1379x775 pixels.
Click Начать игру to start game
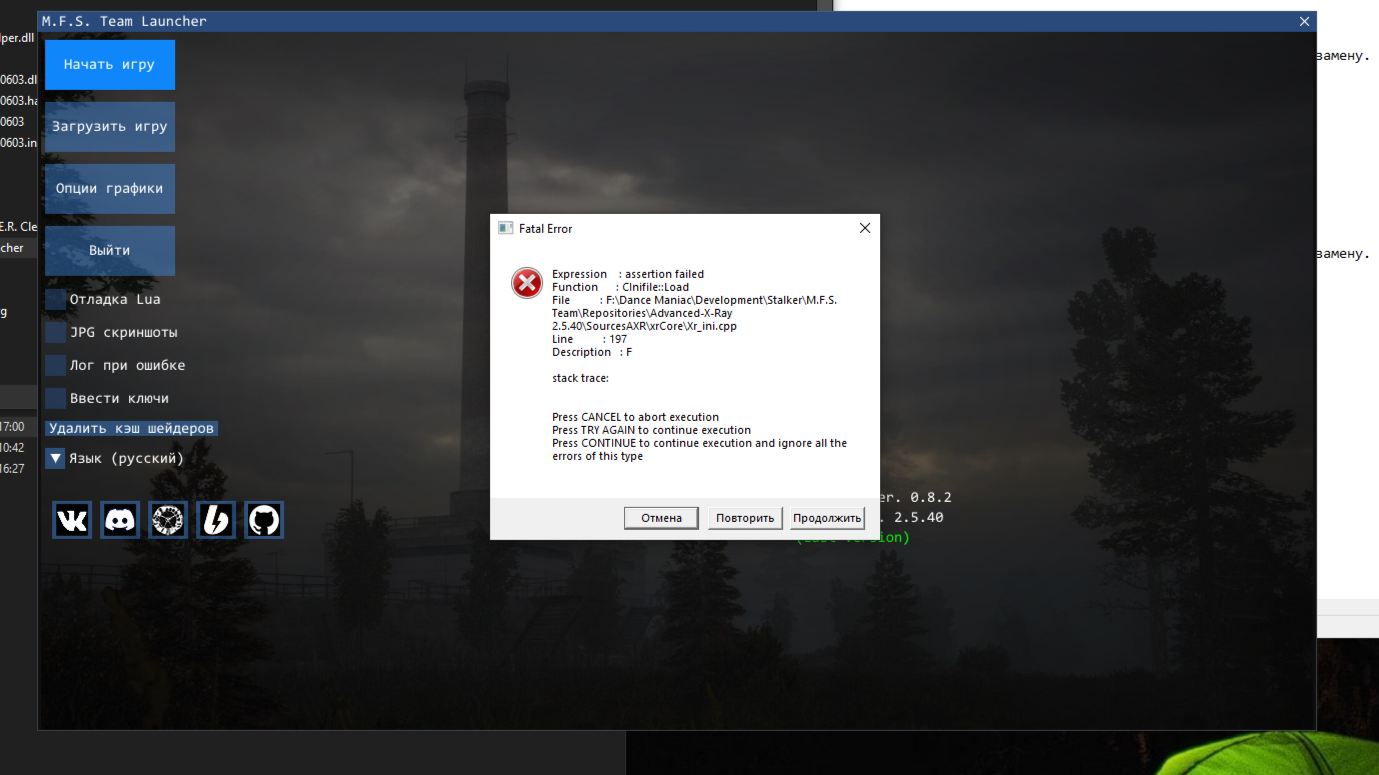[110, 65]
